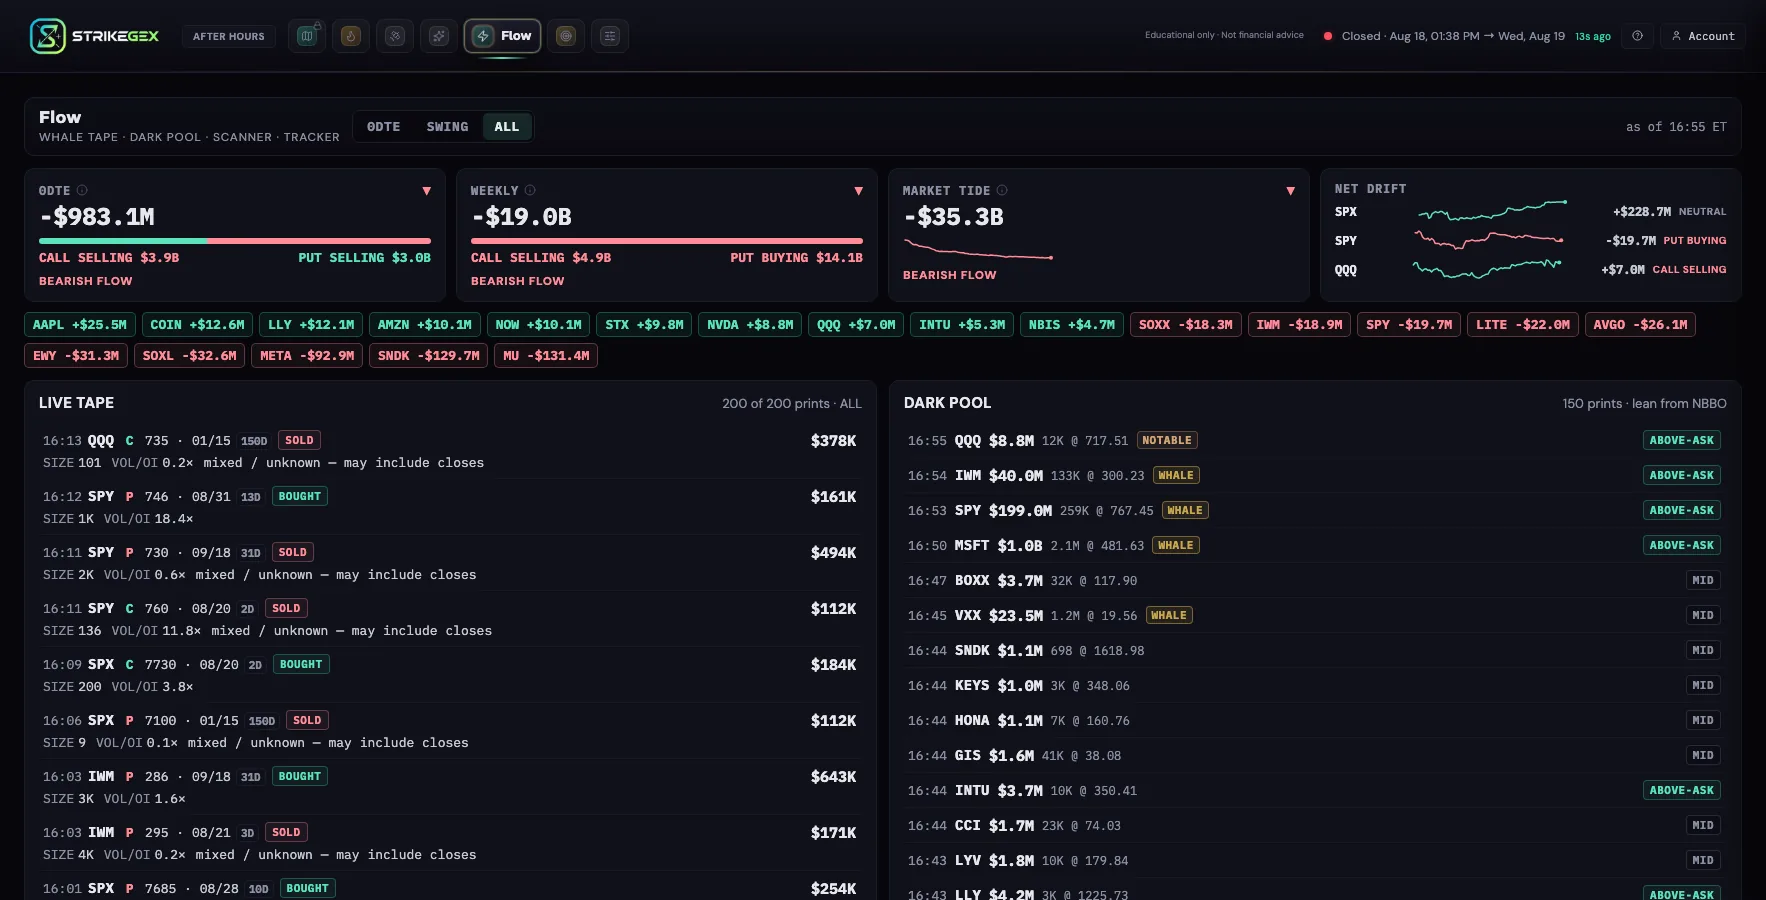Click the SPX net drift sparkline
This screenshot has height=900, width=1766.
[x=1492, y=211]
